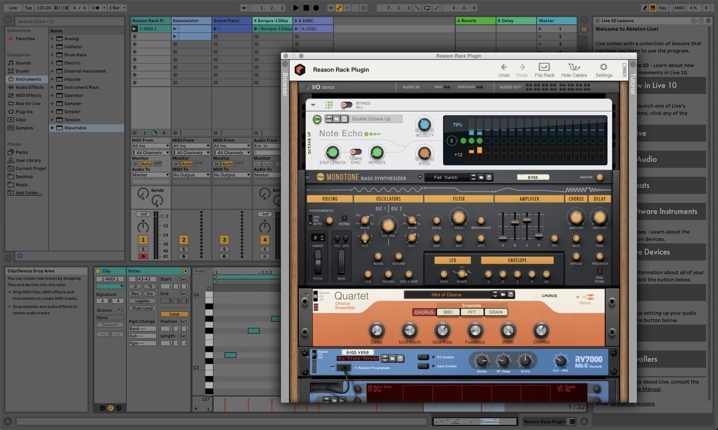Click the Flip Rack icon
This screenshot has width=718, height=430.
tap(544, 67)
